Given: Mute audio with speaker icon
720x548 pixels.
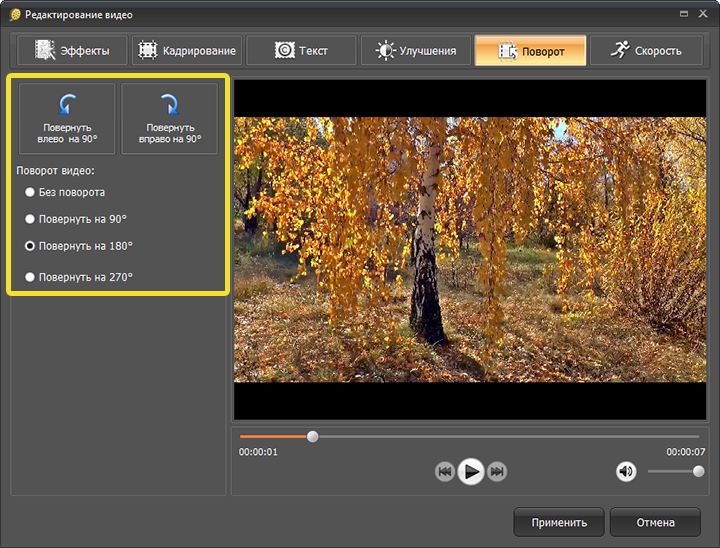Looking at the screenshot, I should (626, 471).
